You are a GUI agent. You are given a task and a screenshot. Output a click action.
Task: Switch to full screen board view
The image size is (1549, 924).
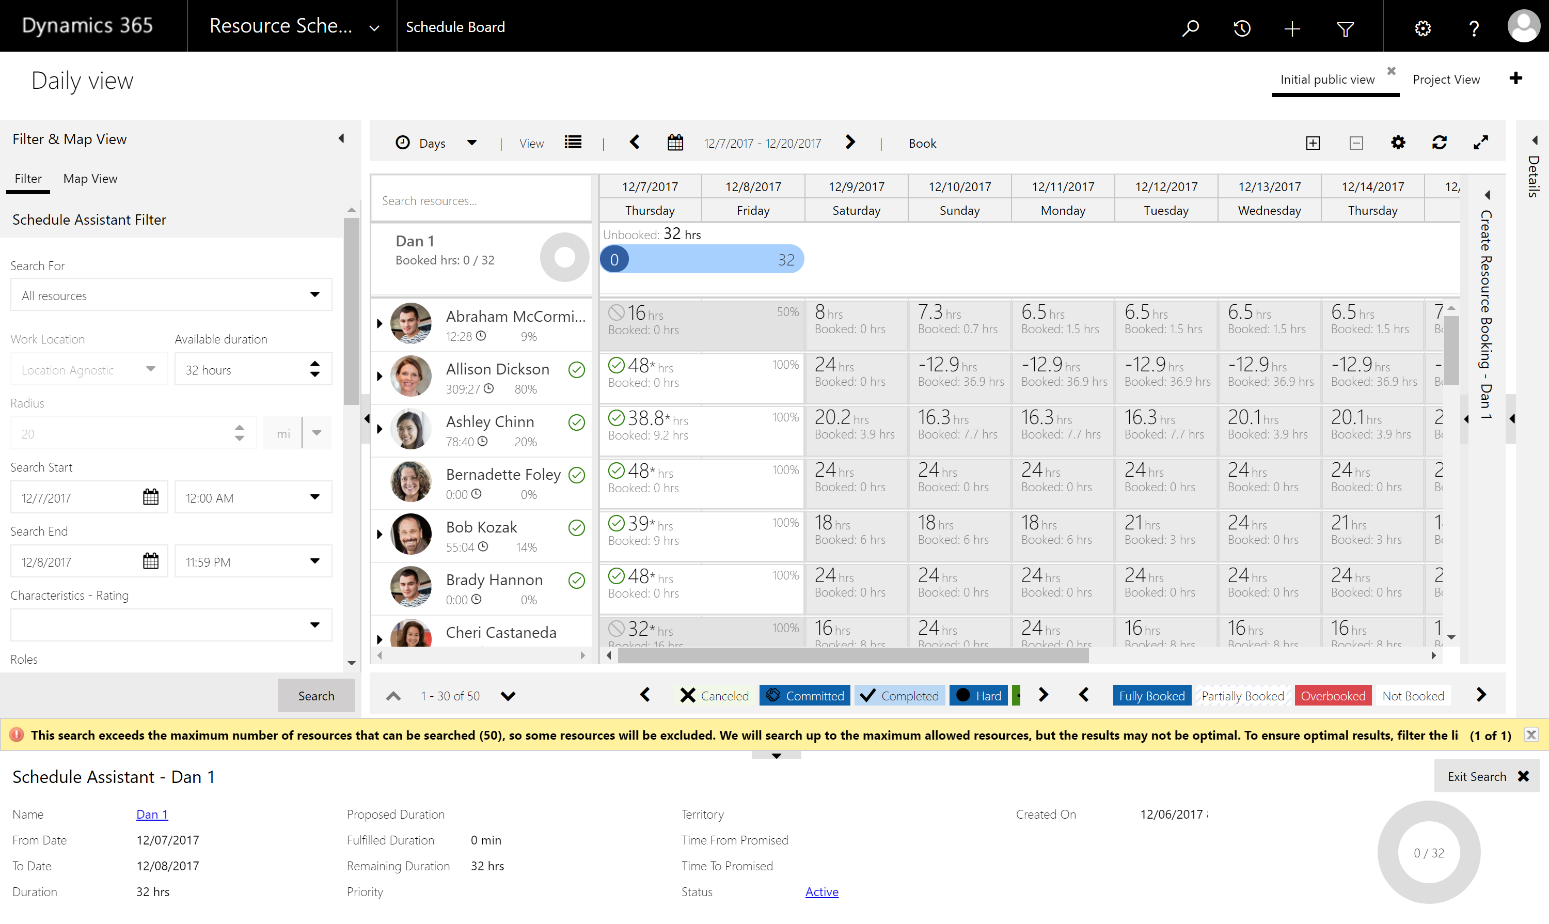point(1481,143)
